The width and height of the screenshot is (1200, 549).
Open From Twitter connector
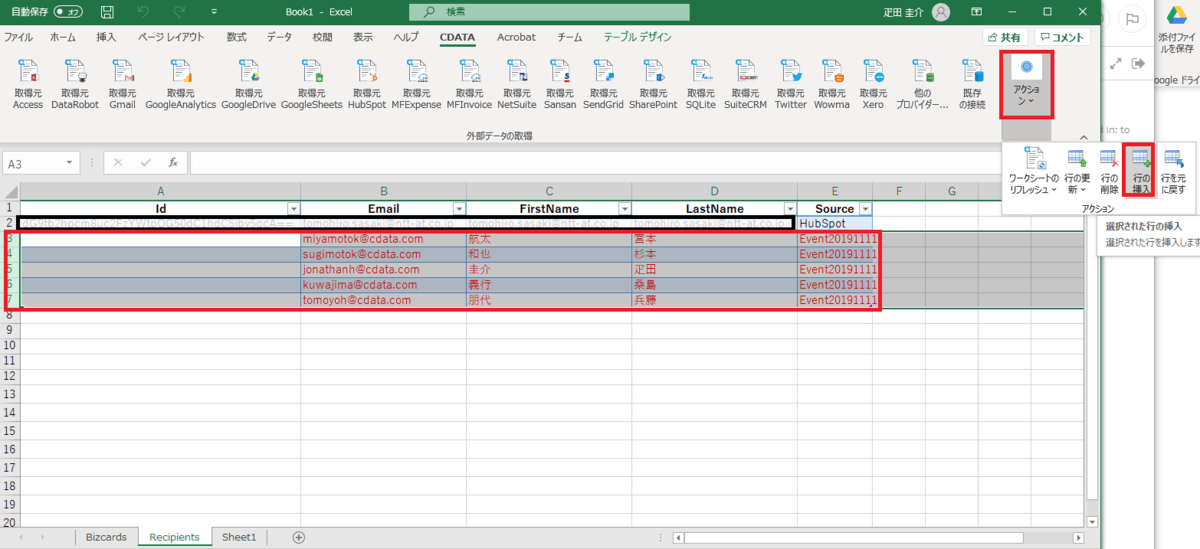pyautogui.click(x=790, y=84)
